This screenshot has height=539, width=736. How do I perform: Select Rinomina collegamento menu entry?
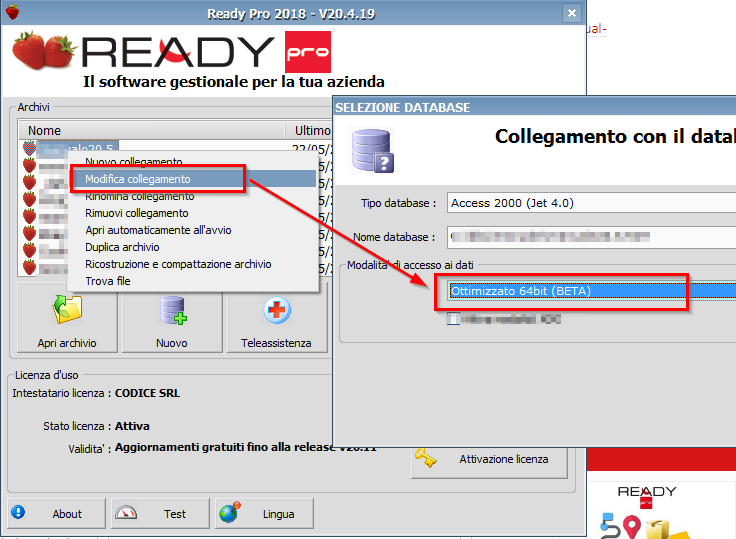pos(193,196)
